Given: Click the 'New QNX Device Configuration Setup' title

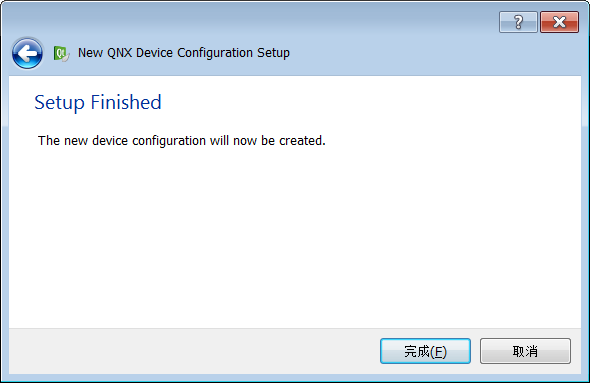Looking at the screenshot, I should (x=184, y=53).
